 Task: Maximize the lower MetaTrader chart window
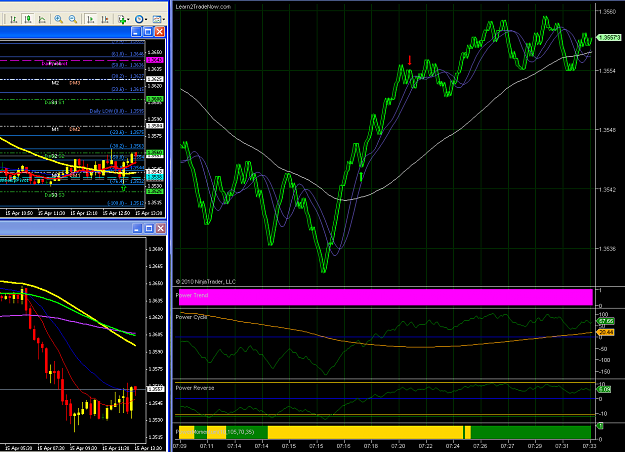pyautogui.click(x=149, y=228)
